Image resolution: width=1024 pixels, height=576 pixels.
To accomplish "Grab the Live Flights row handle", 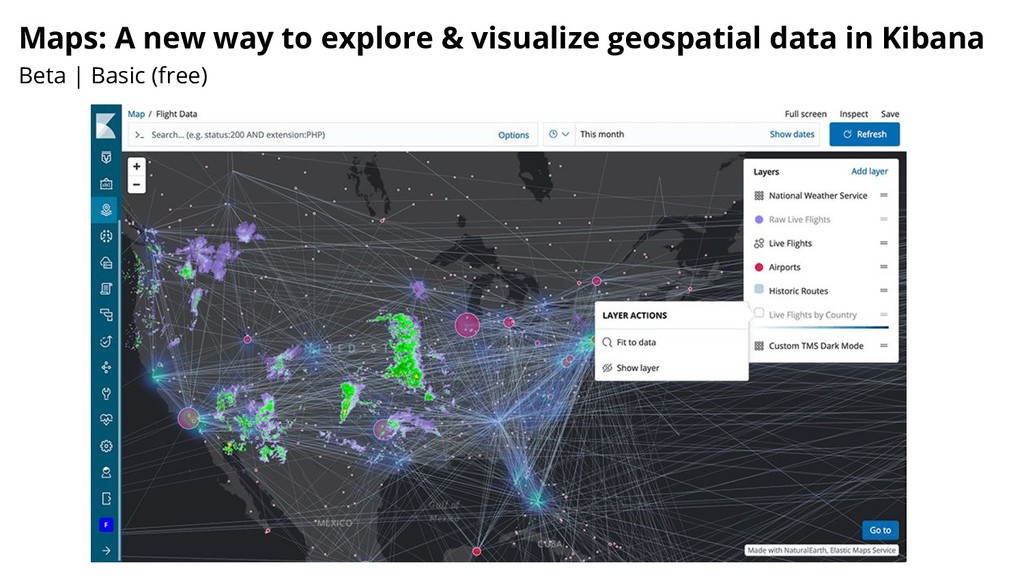I will (884, 243).
